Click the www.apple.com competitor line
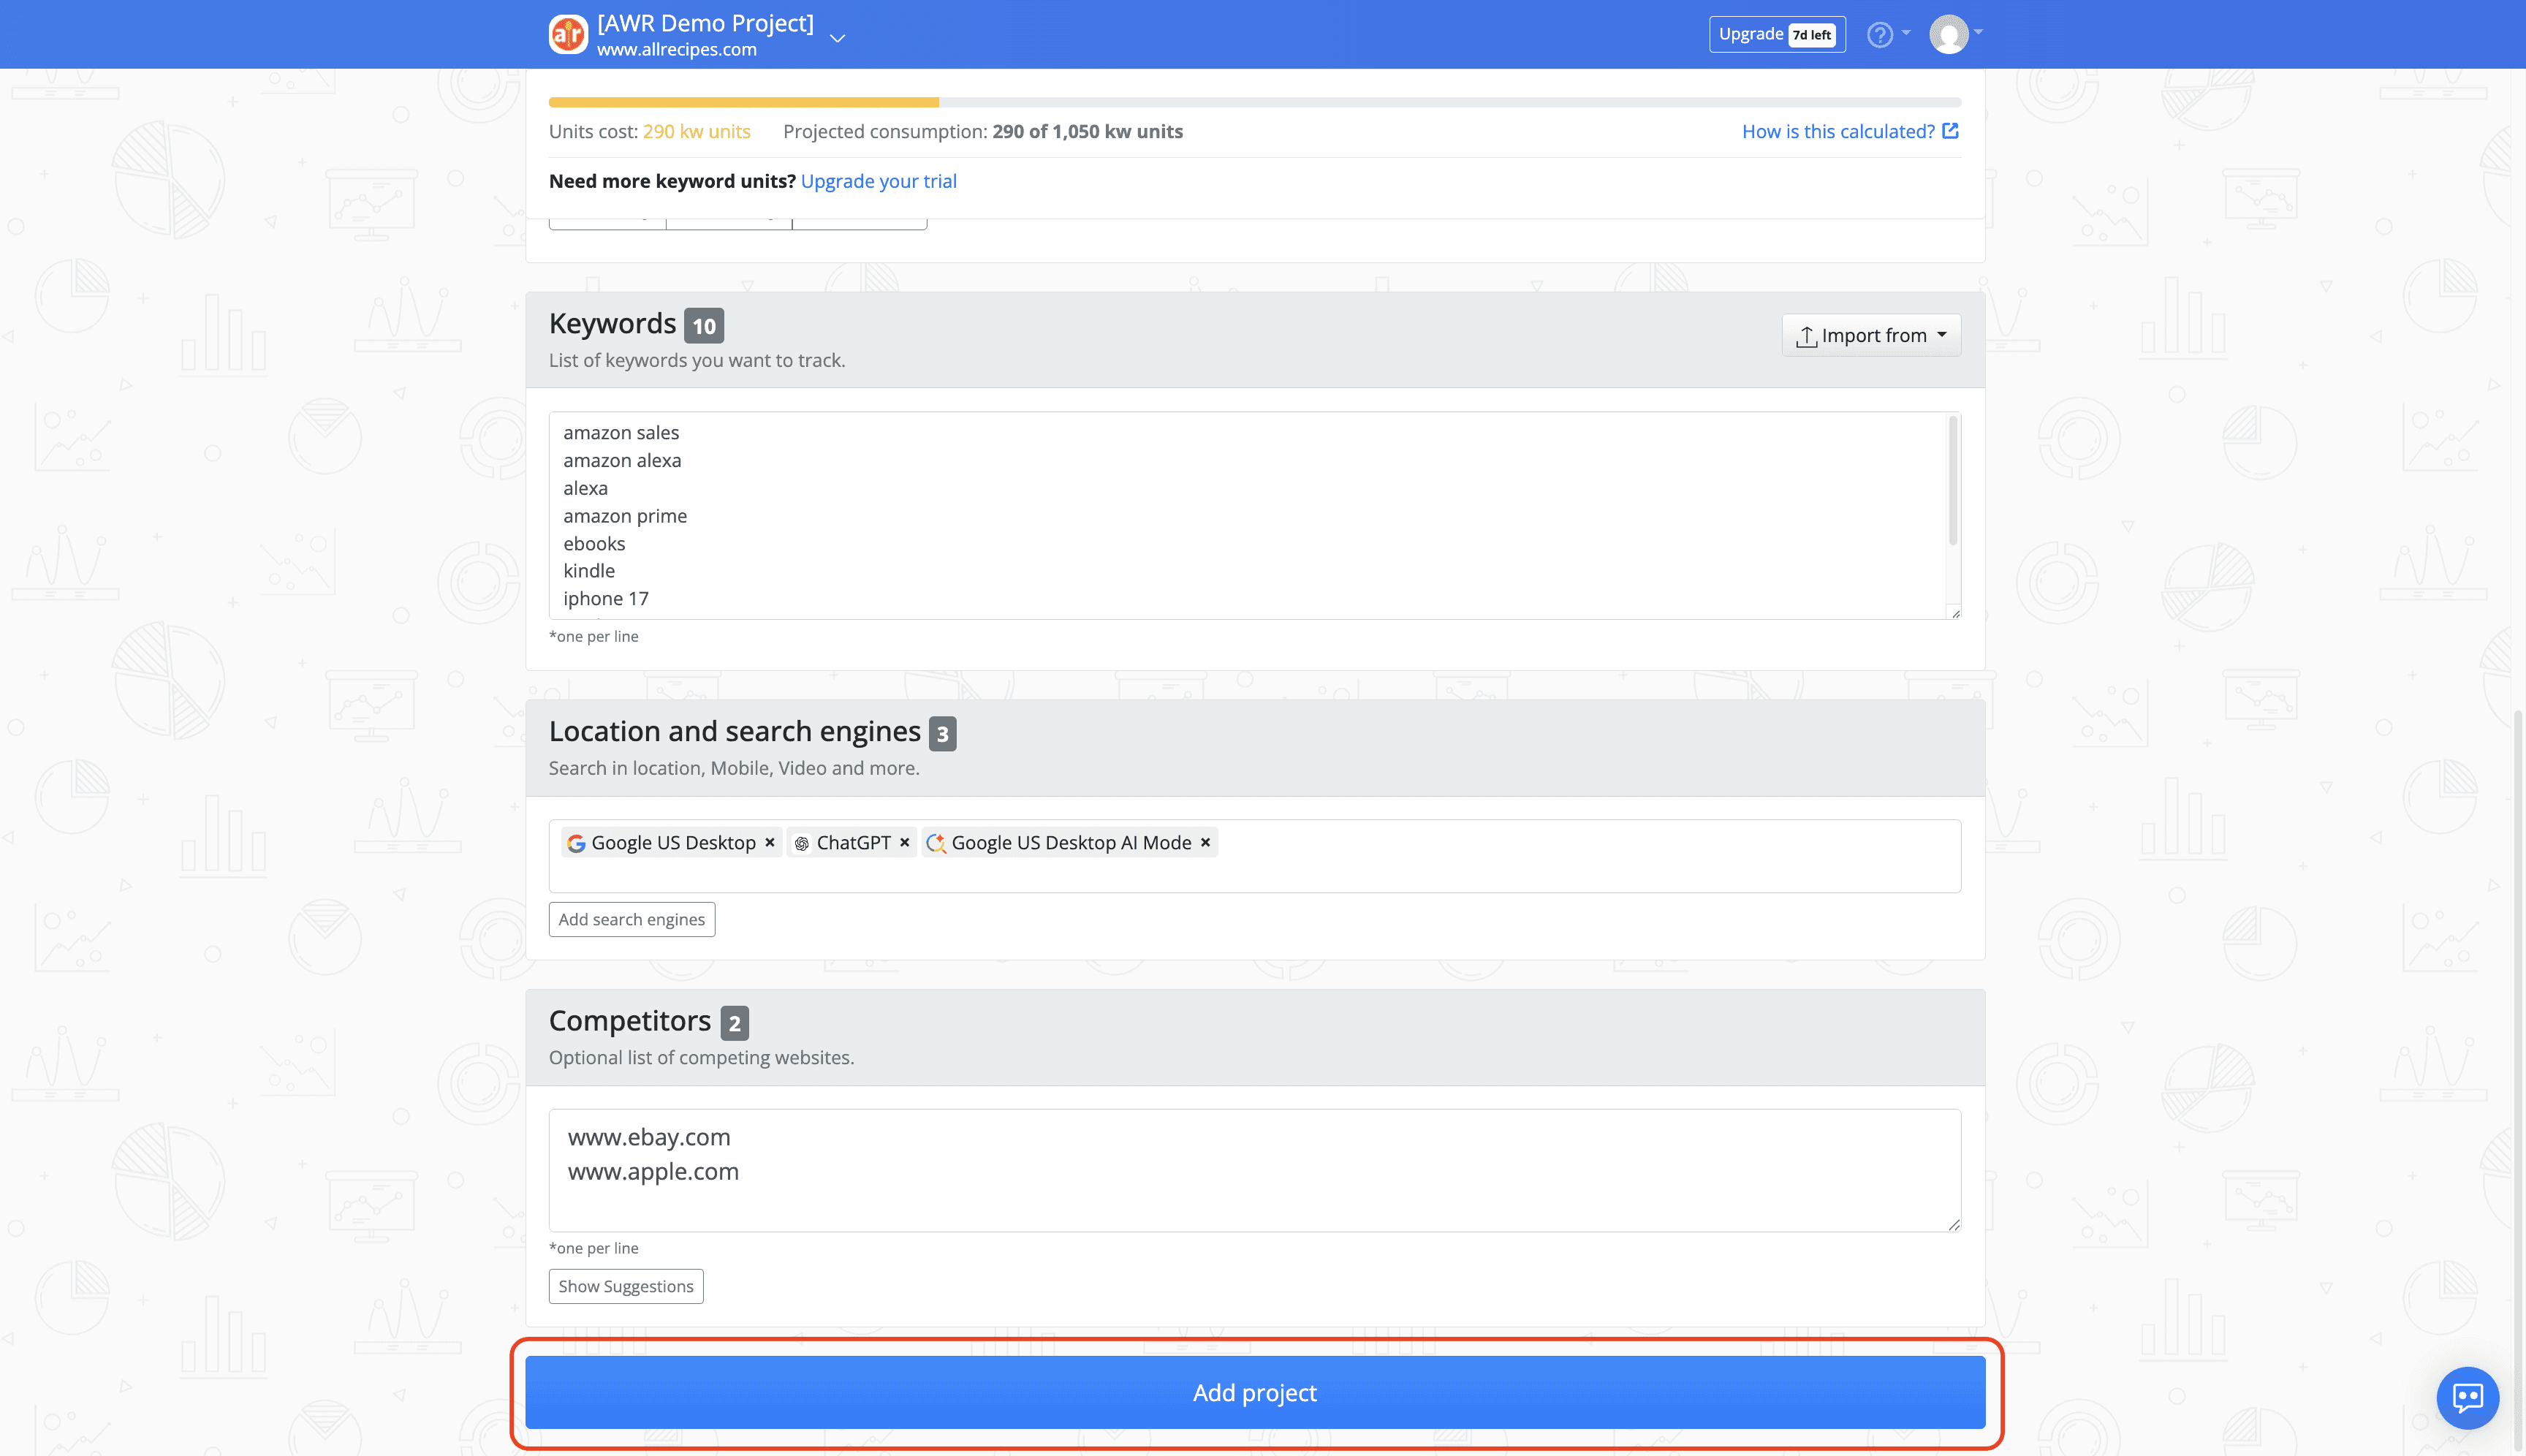This screenshot has width=2526, height=1456. tap(653, 1171)
